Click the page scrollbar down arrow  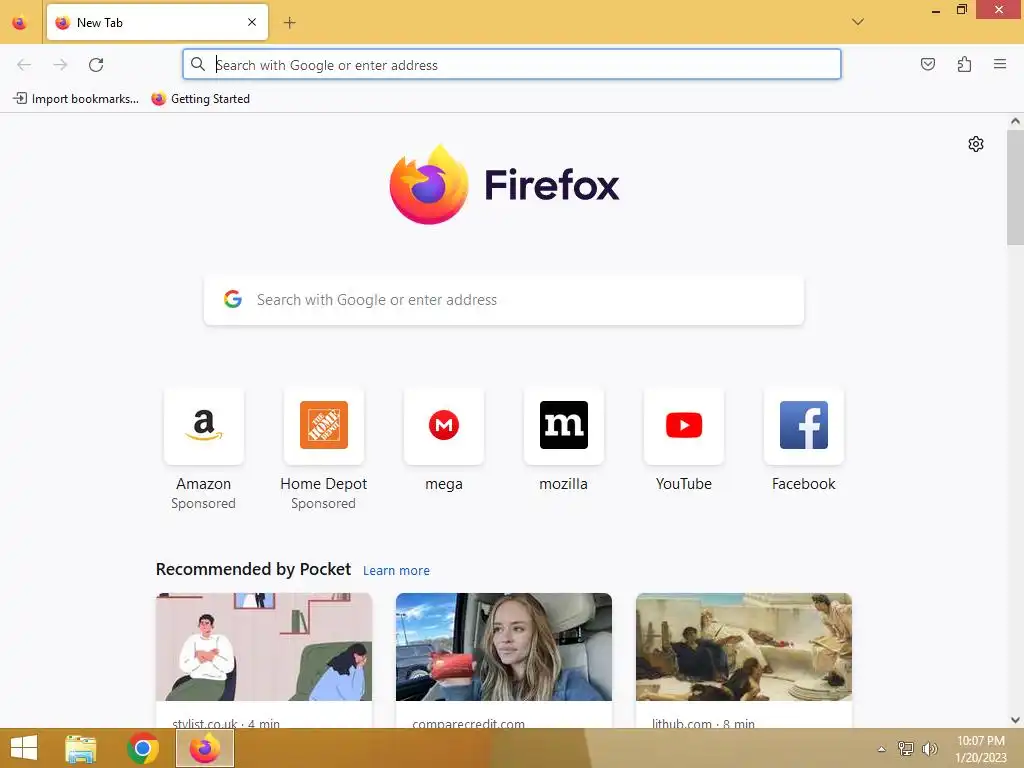point(1015,720)
